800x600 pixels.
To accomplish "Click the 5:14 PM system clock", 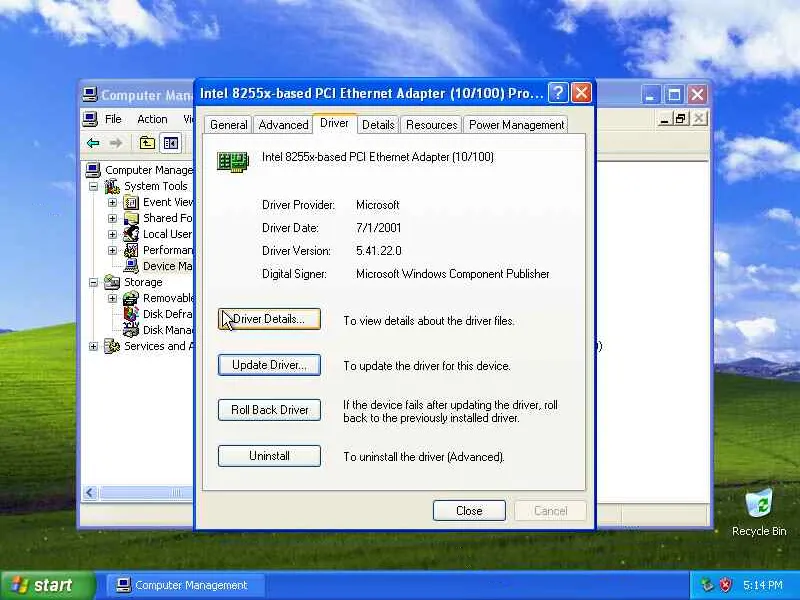I will [x=763, y=585].
